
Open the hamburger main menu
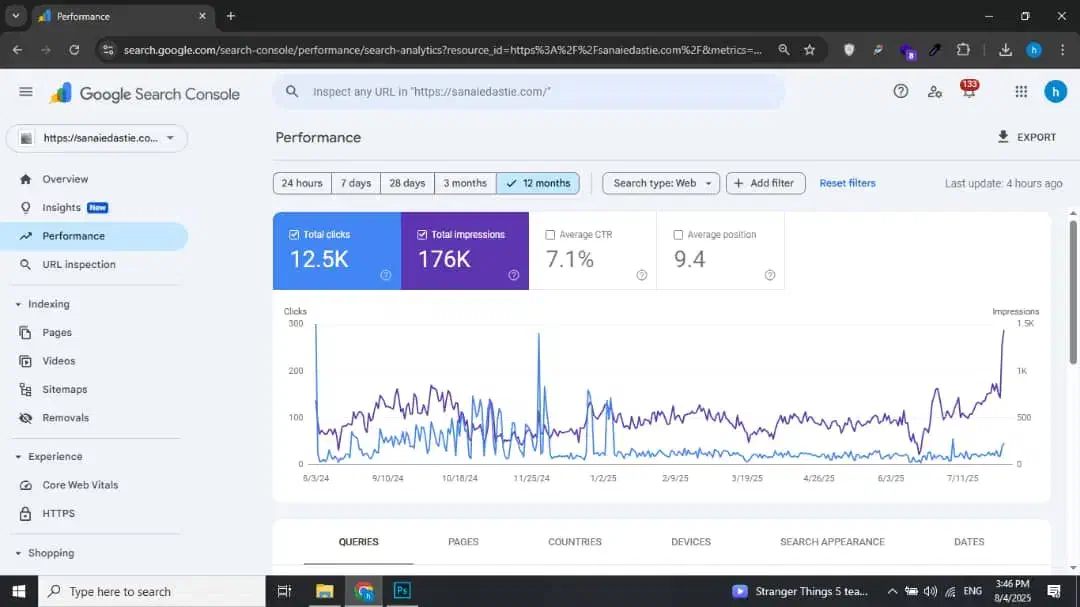26,92
